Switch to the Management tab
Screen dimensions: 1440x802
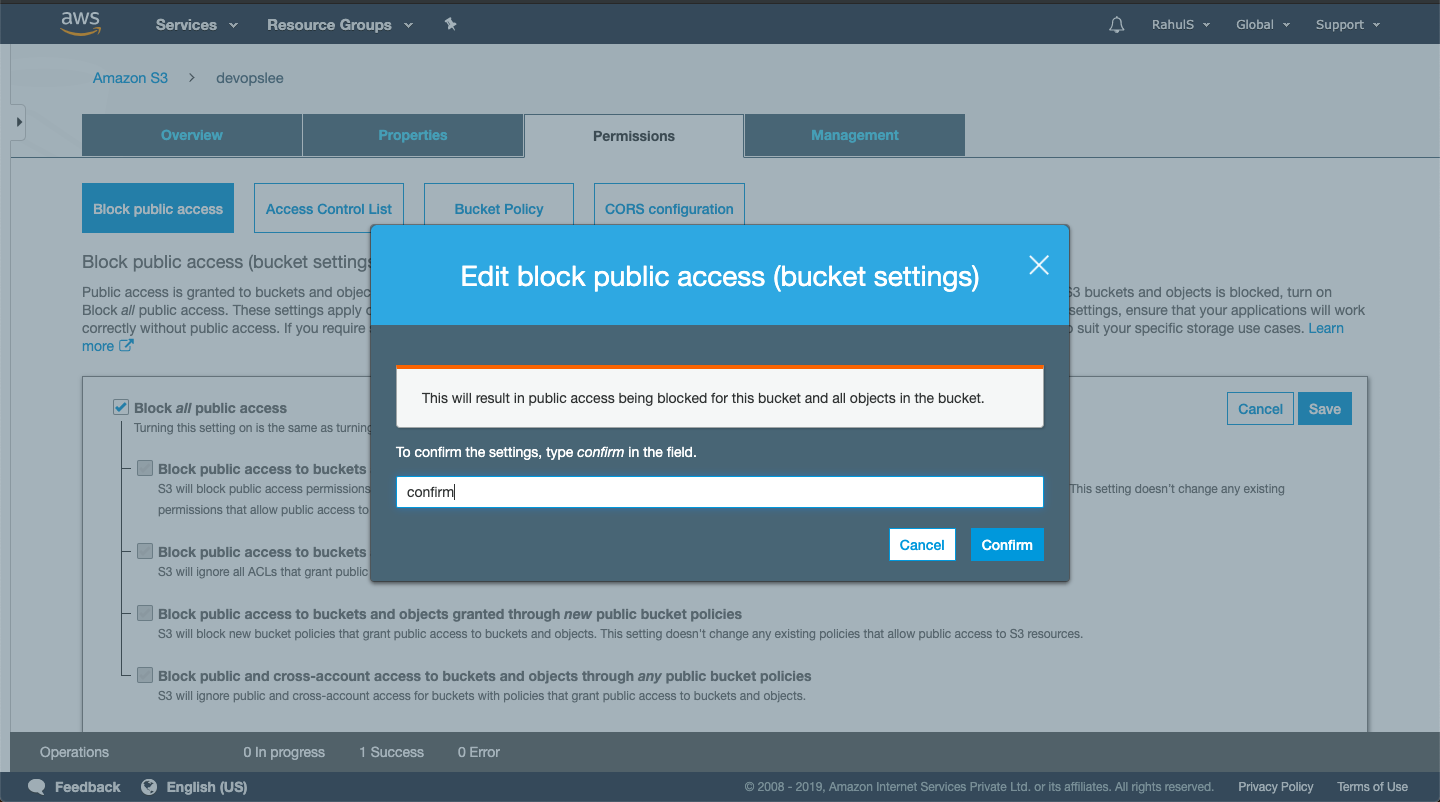click(854, 134)
